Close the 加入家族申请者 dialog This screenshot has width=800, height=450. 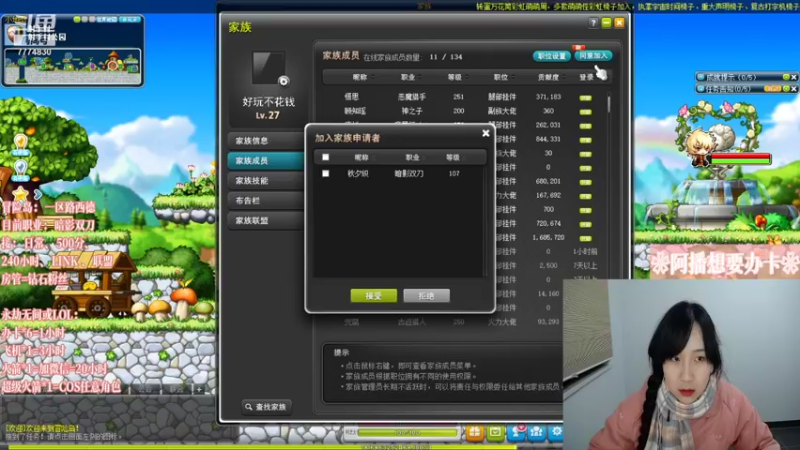(x=486, y=133)
